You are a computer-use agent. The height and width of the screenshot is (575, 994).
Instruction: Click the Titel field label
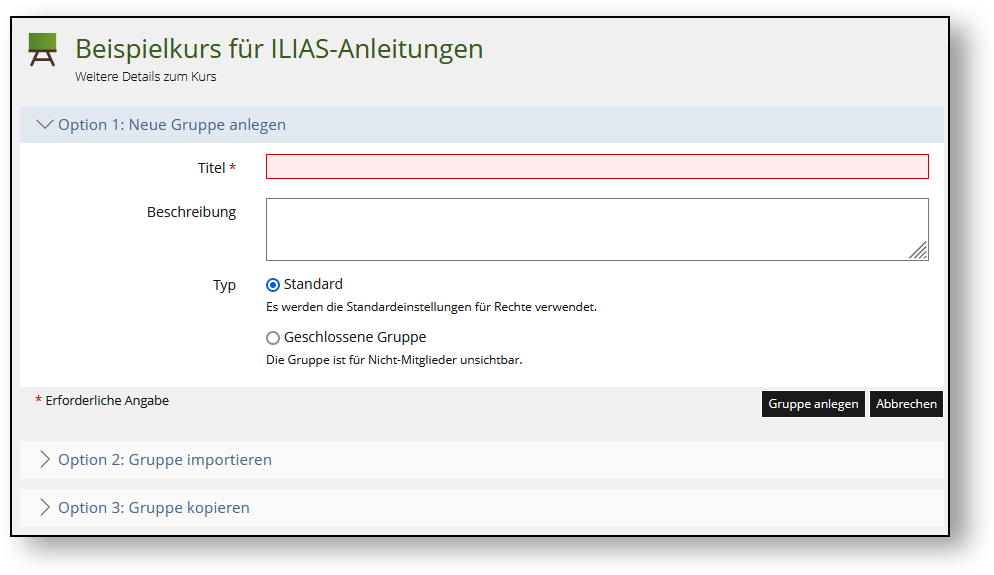point(212,168)
